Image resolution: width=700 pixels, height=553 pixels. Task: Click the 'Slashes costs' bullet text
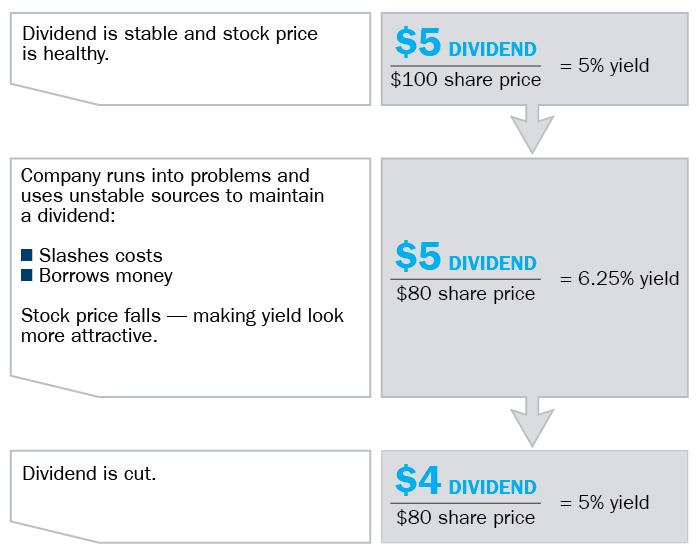pos(100,256)
